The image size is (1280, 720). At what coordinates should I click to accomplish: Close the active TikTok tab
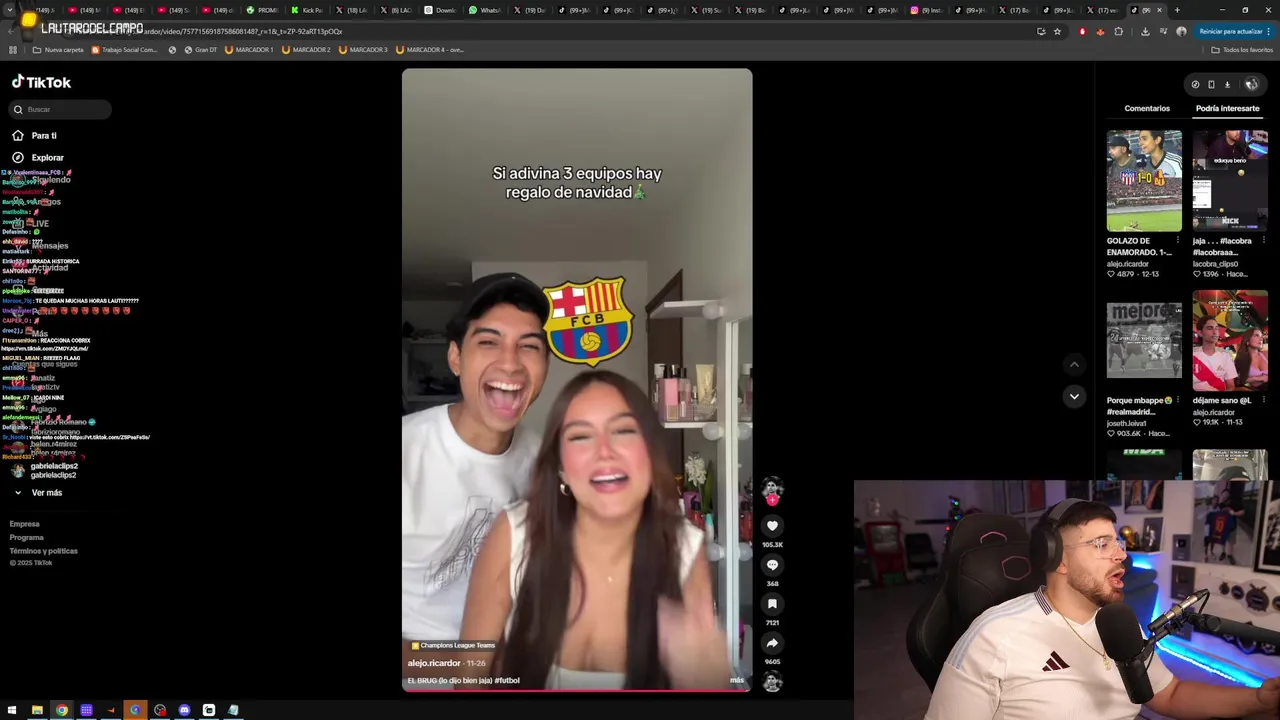point(1159,10)
